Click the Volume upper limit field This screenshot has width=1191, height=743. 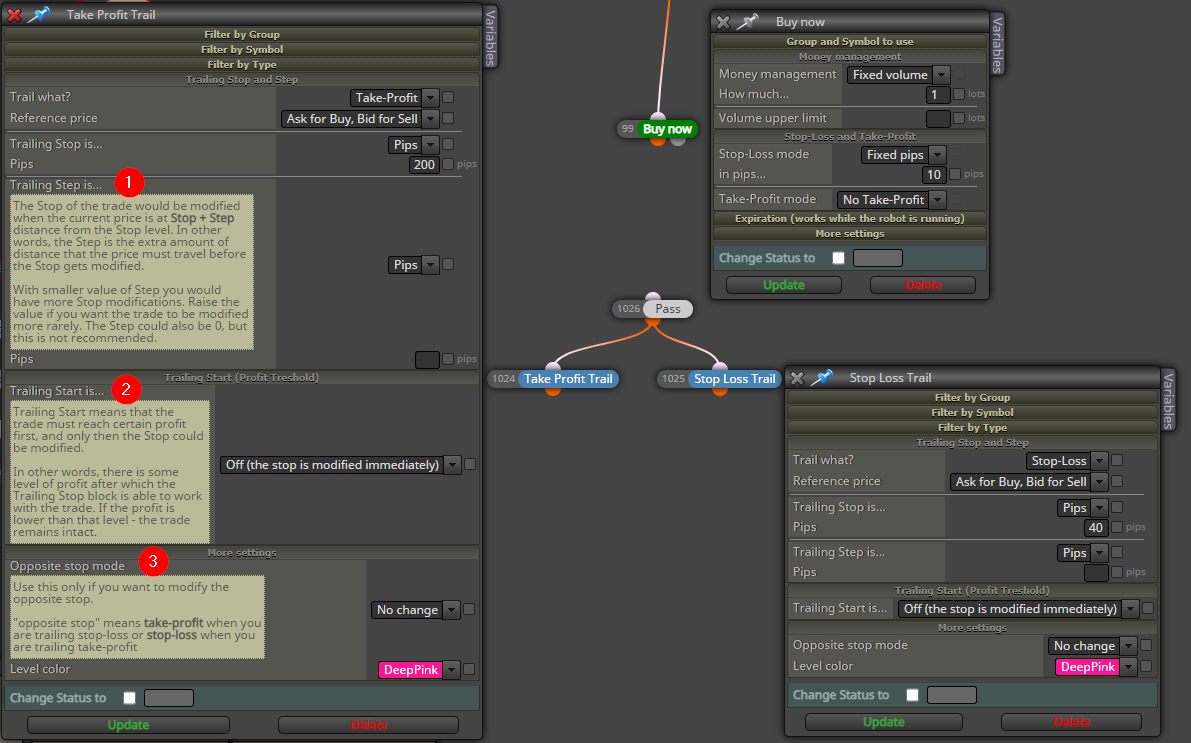coord(939,119)
